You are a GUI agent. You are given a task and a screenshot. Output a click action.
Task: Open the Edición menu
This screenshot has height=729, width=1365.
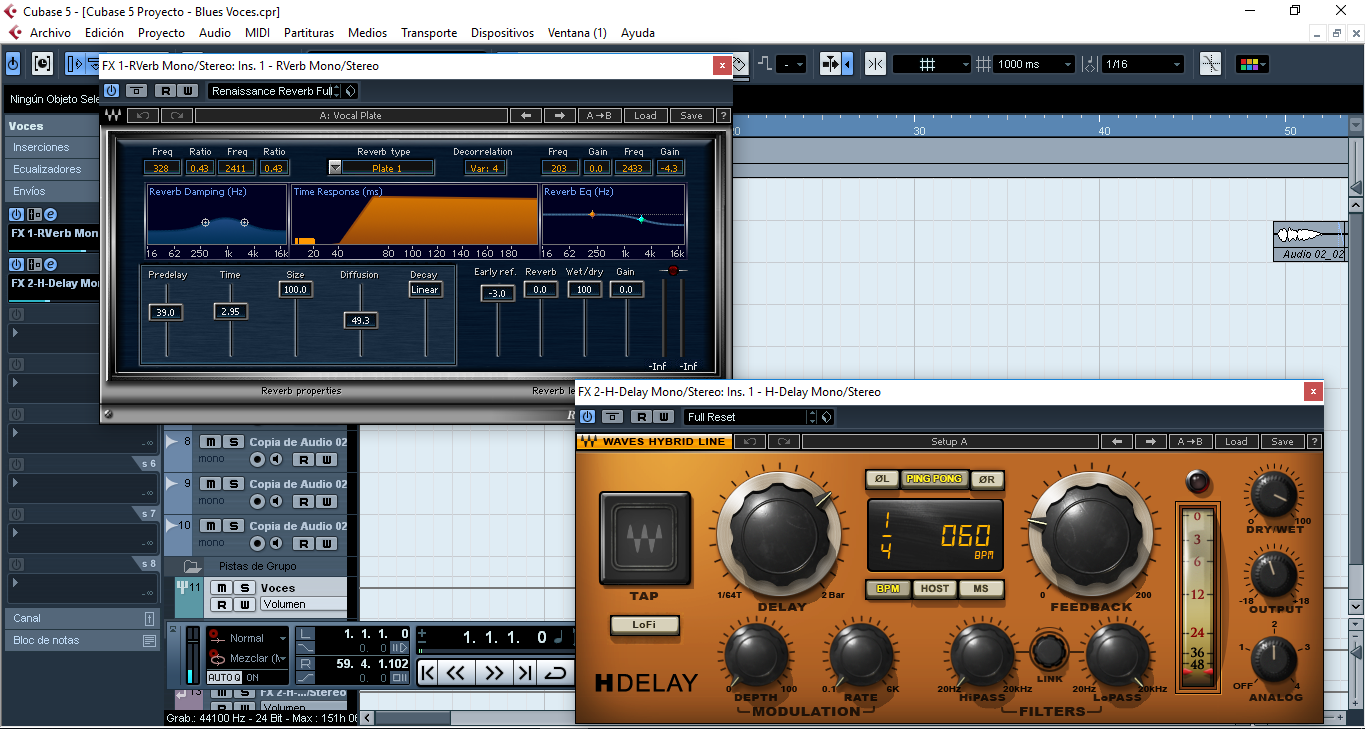click(x=104, y=33)
